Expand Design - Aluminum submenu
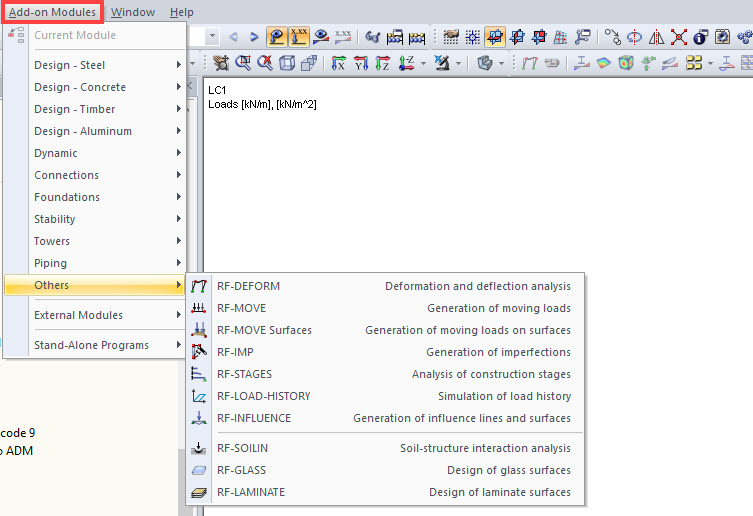The width and height of the screenshot is (753, 516). pyautogui.click(x=95, y=131)
